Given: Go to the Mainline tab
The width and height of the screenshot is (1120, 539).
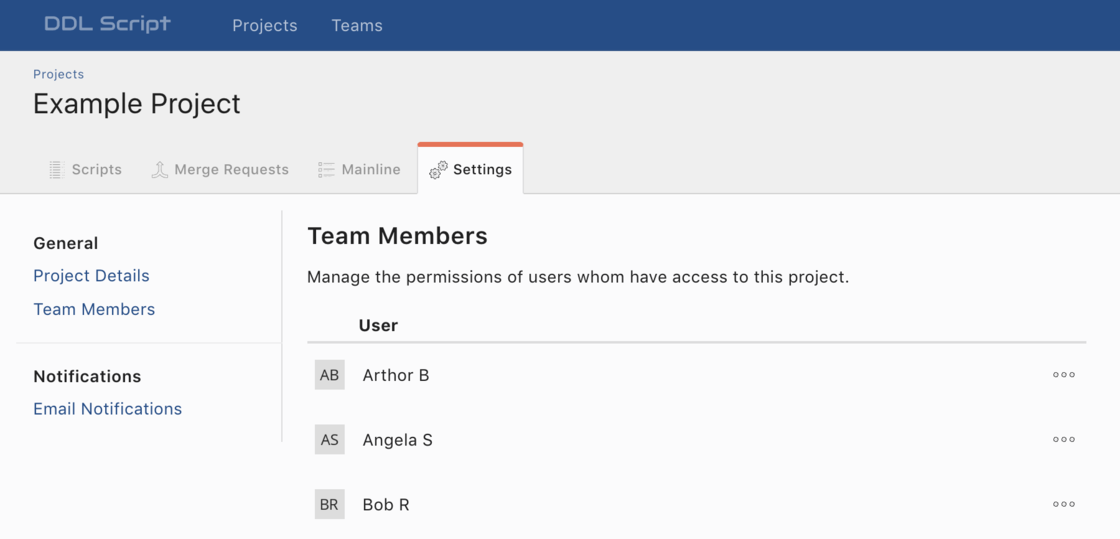Looking at the screenshot, I should 370,170.
